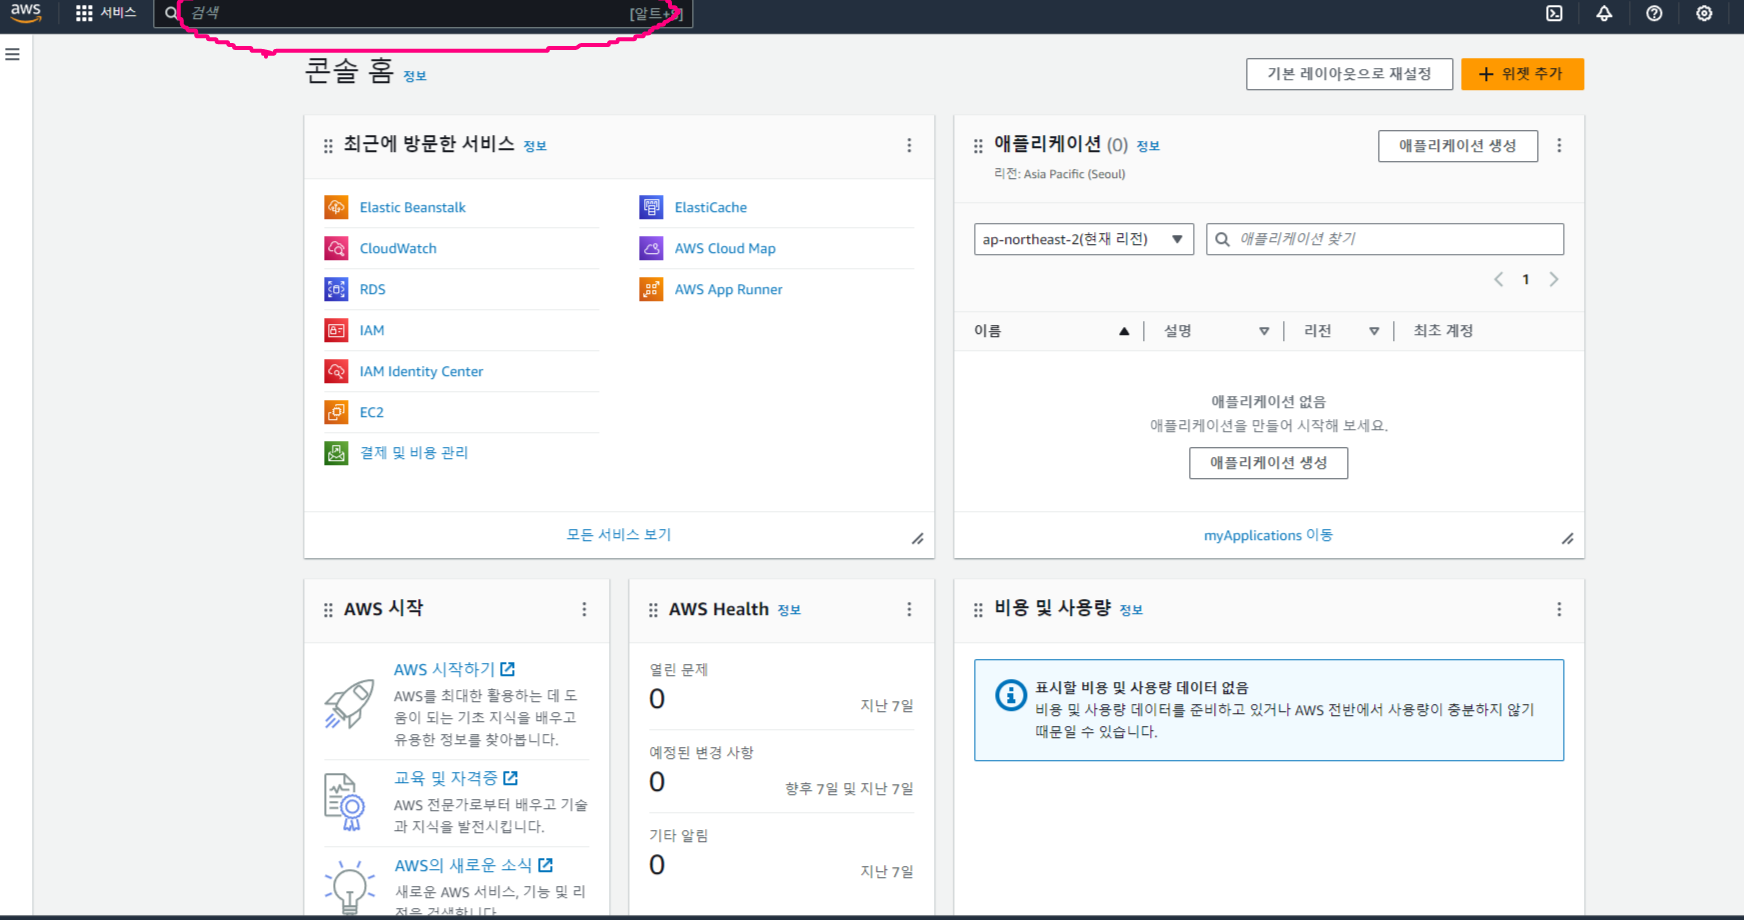Click 기본 레이아웃으로 재설정 button
This screenshot has width=1744, height=920.
pyautogui.click(x=1349, y=74)
